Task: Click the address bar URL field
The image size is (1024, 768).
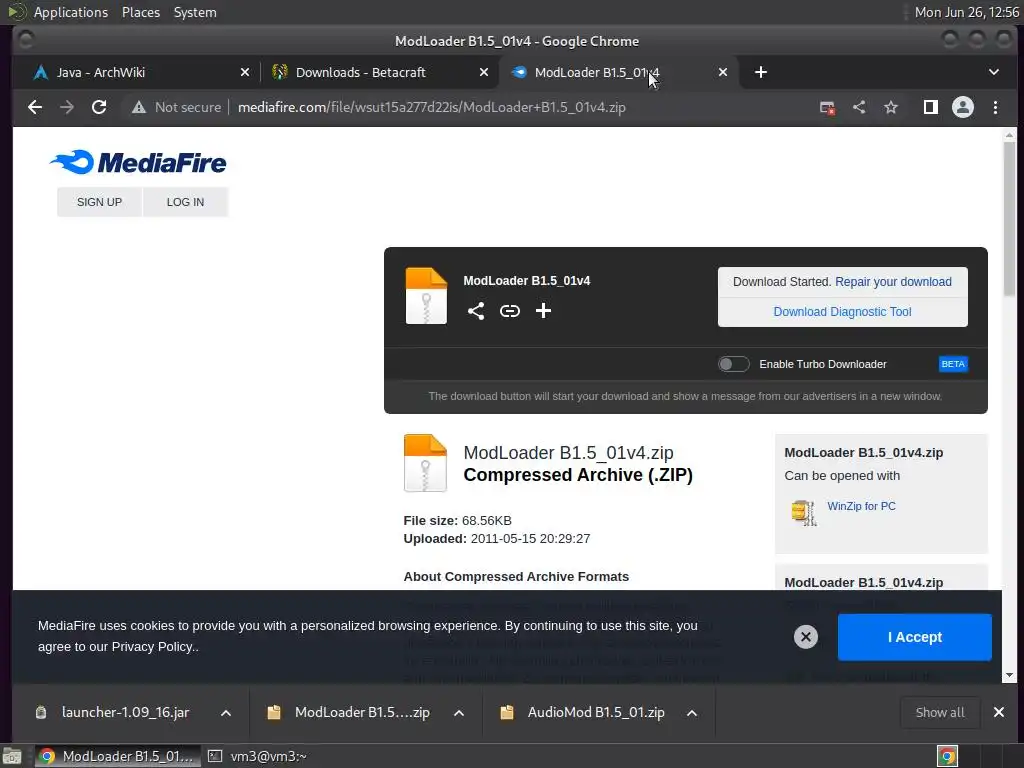Action: click(432, 107)
